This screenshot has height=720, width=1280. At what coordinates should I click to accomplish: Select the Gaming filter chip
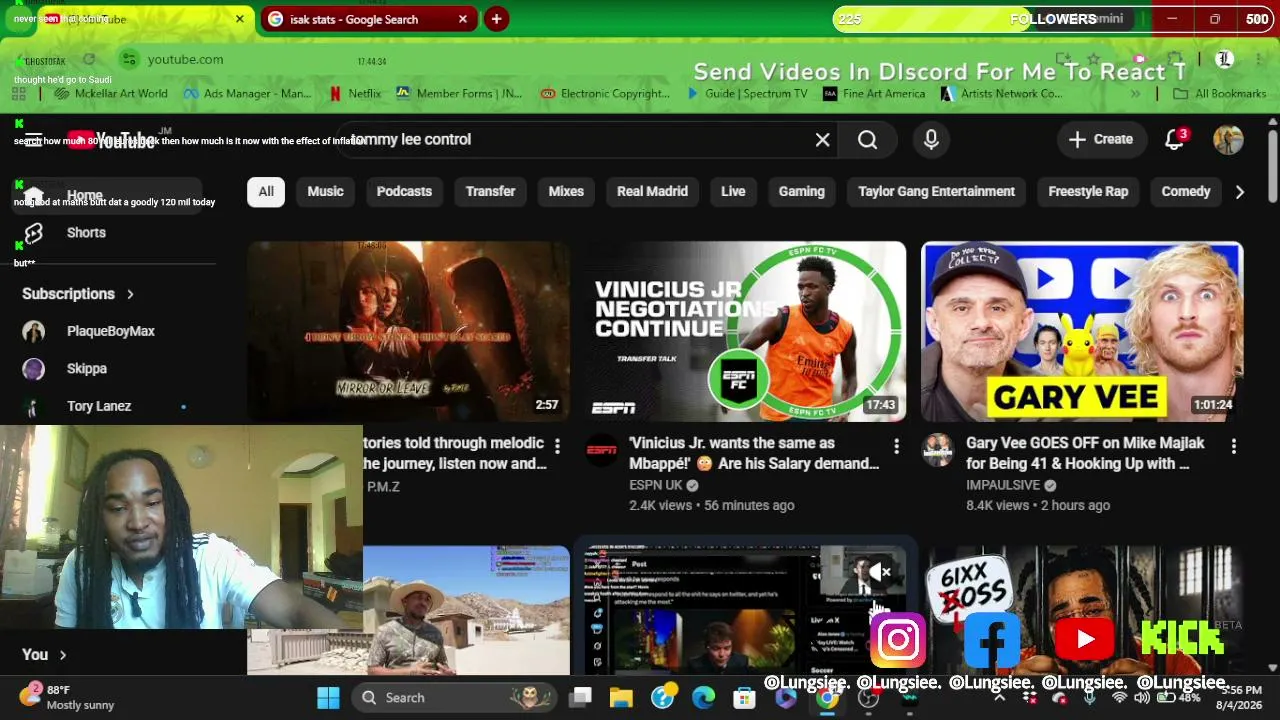pos(802,192)
